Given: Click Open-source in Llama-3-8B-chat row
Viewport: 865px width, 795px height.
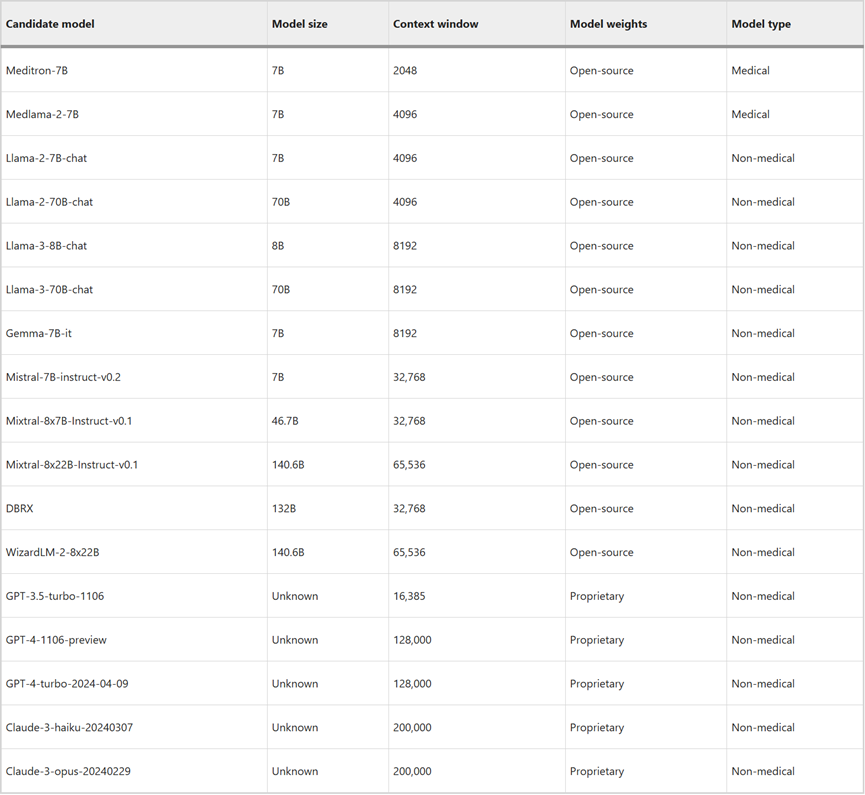Looking at the screenshot, I should click(x=601, y=246).
